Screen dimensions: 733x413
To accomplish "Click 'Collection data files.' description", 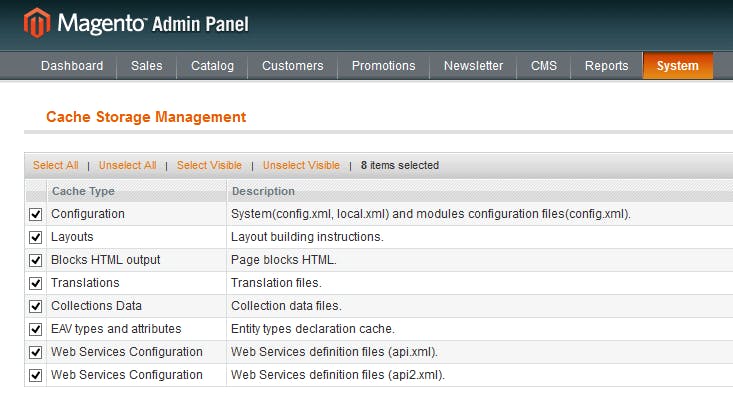I will [286, 305].
